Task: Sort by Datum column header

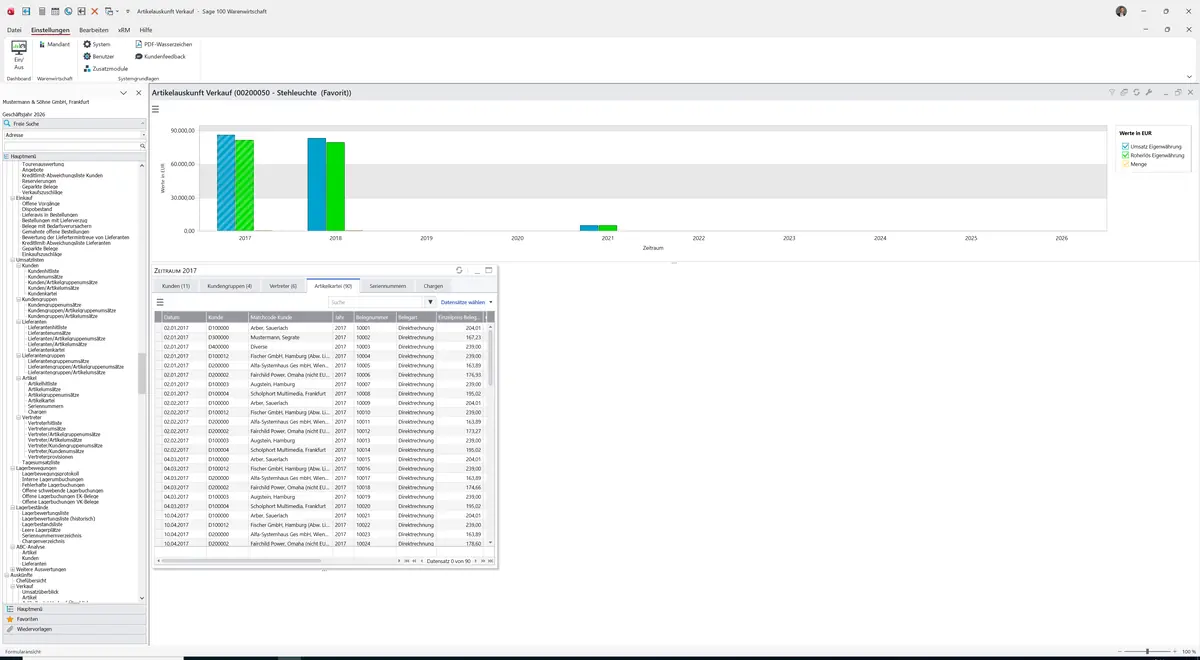Action: 183,316
